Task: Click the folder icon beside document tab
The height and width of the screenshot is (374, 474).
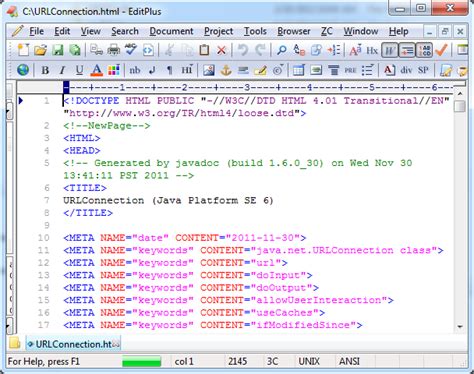Action: pos(14,343)
